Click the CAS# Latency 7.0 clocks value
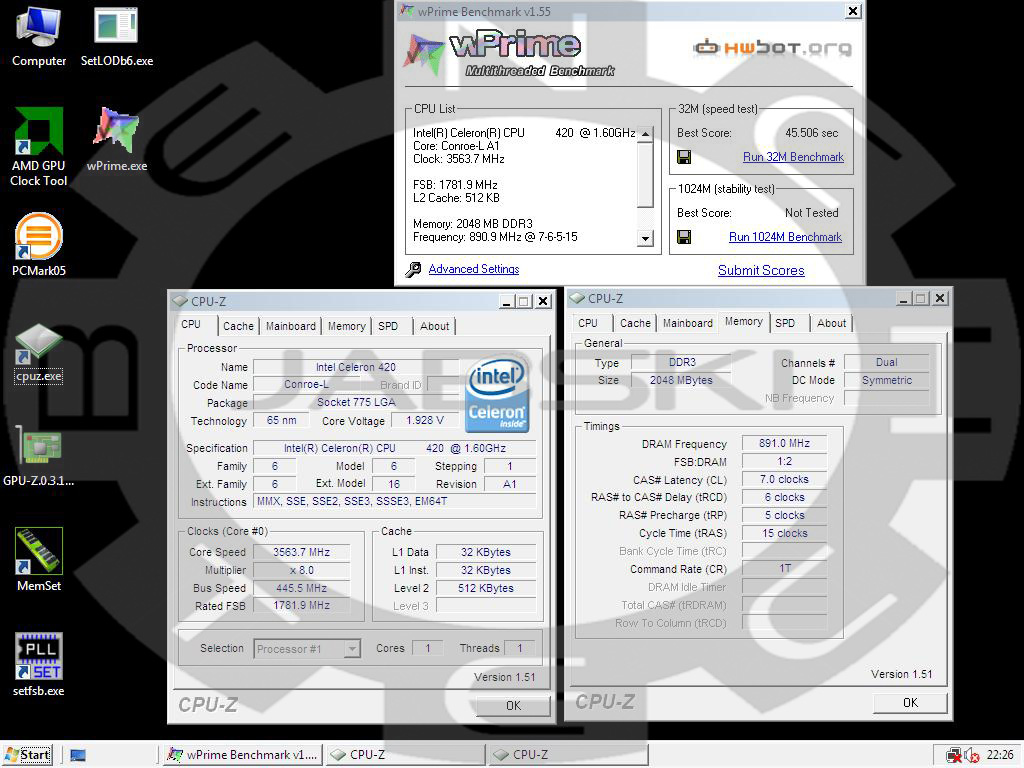The height and width of the screenshot is (768, 1024). 784,479
